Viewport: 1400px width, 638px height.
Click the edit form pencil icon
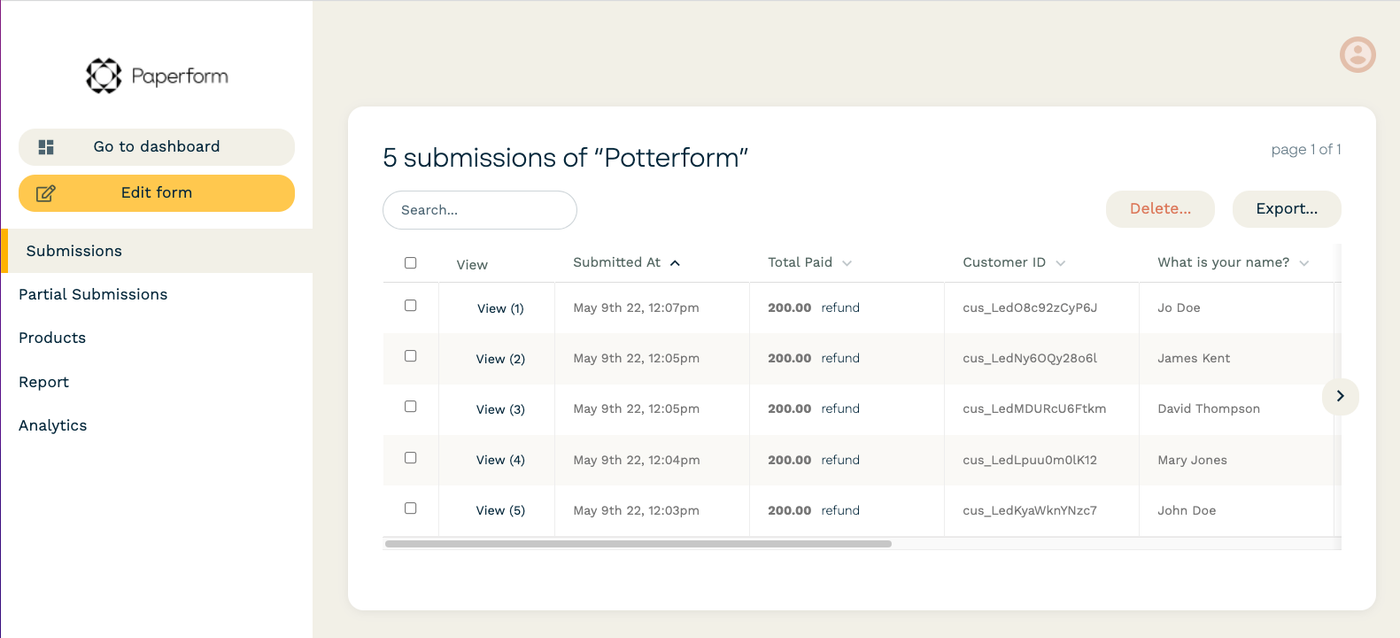click(46, 193)
